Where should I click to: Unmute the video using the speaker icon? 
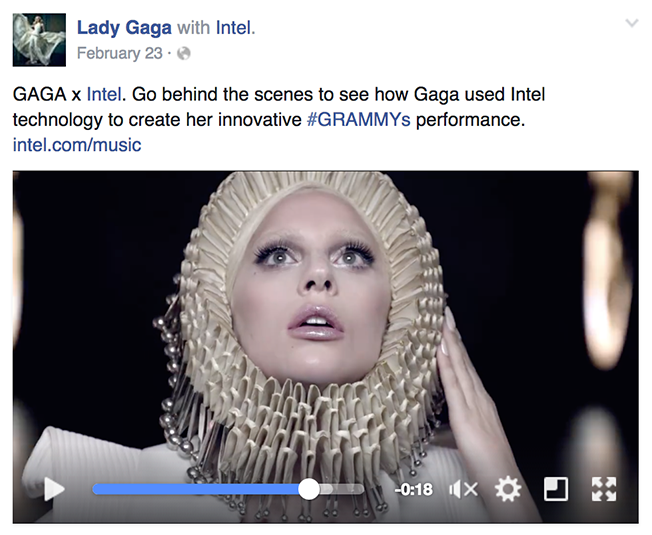pyautogui.click(x=463, y=490)
